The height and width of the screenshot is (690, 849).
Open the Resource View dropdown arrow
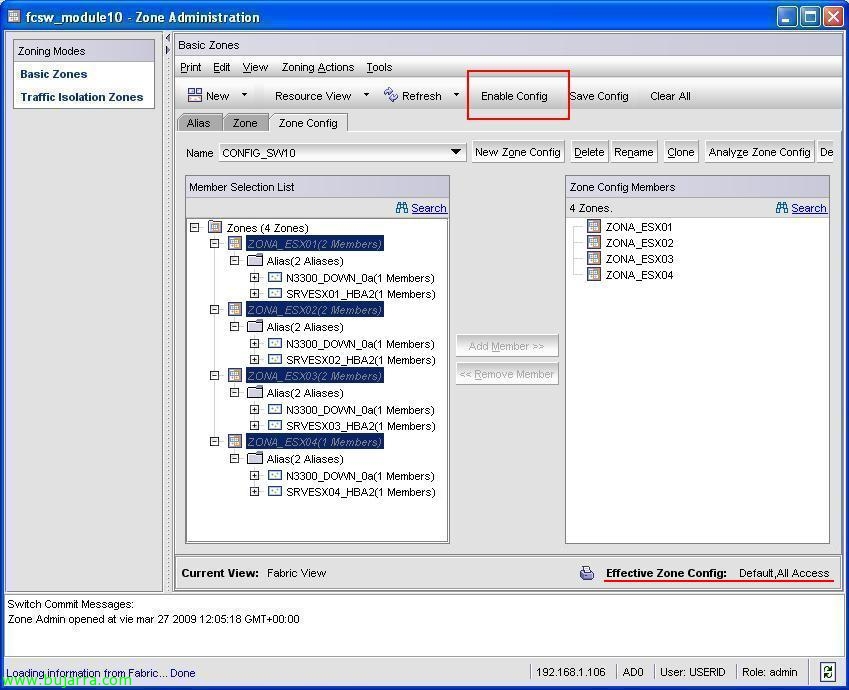tap(366, 96)
